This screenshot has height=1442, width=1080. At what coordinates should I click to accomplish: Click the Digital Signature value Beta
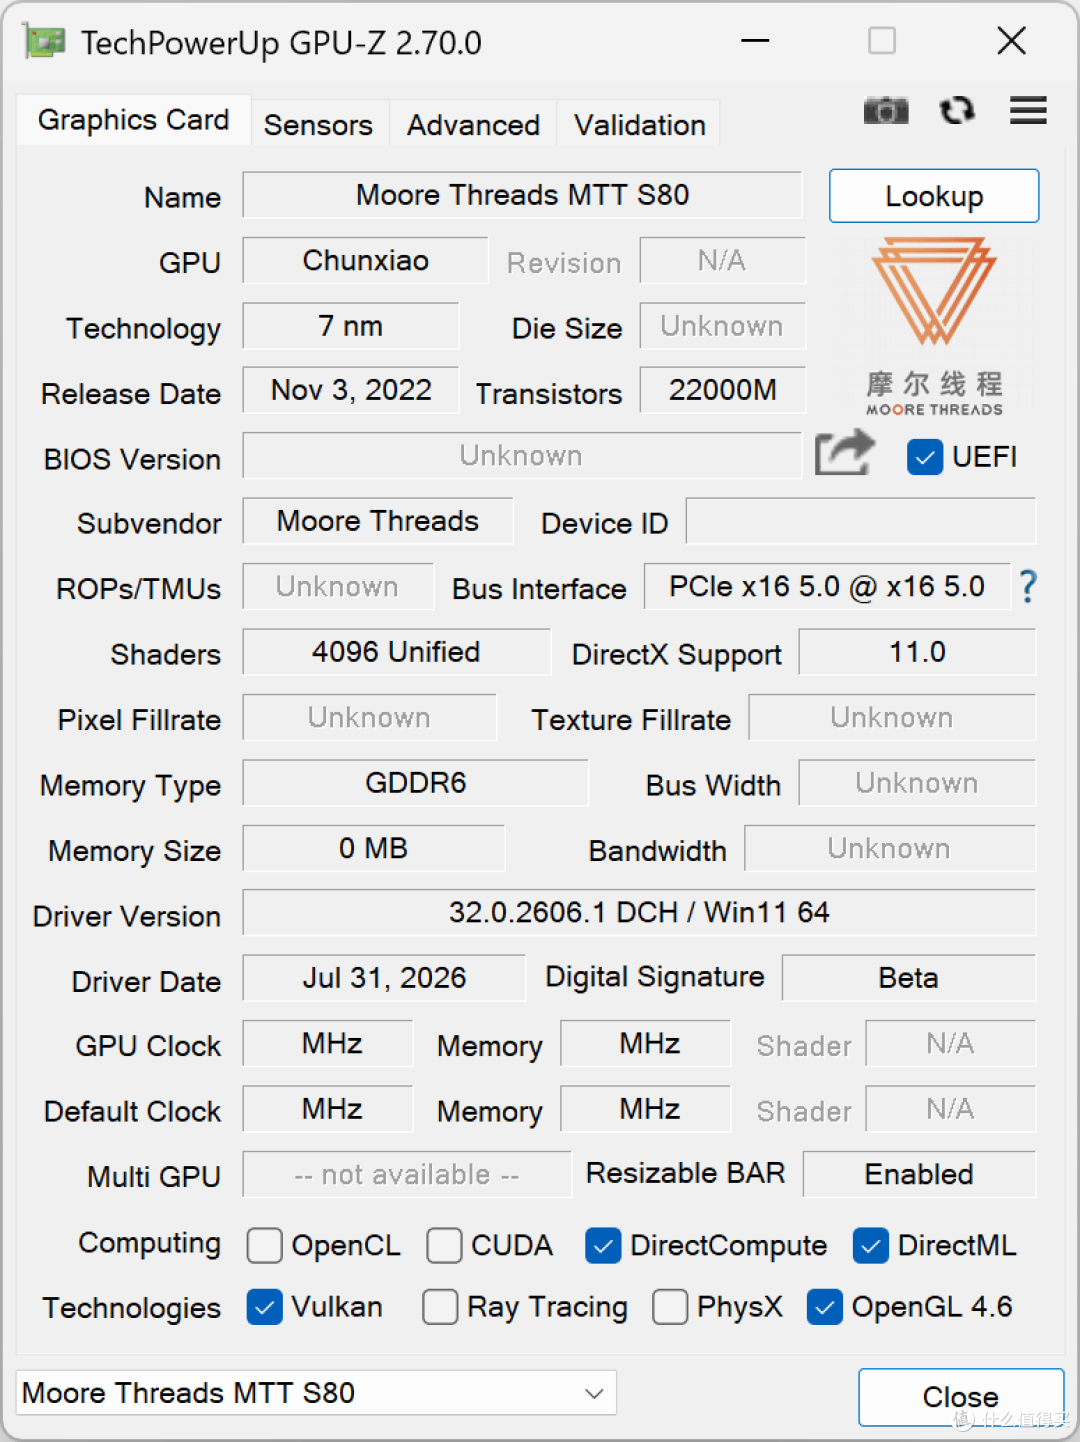coord(908,978)
